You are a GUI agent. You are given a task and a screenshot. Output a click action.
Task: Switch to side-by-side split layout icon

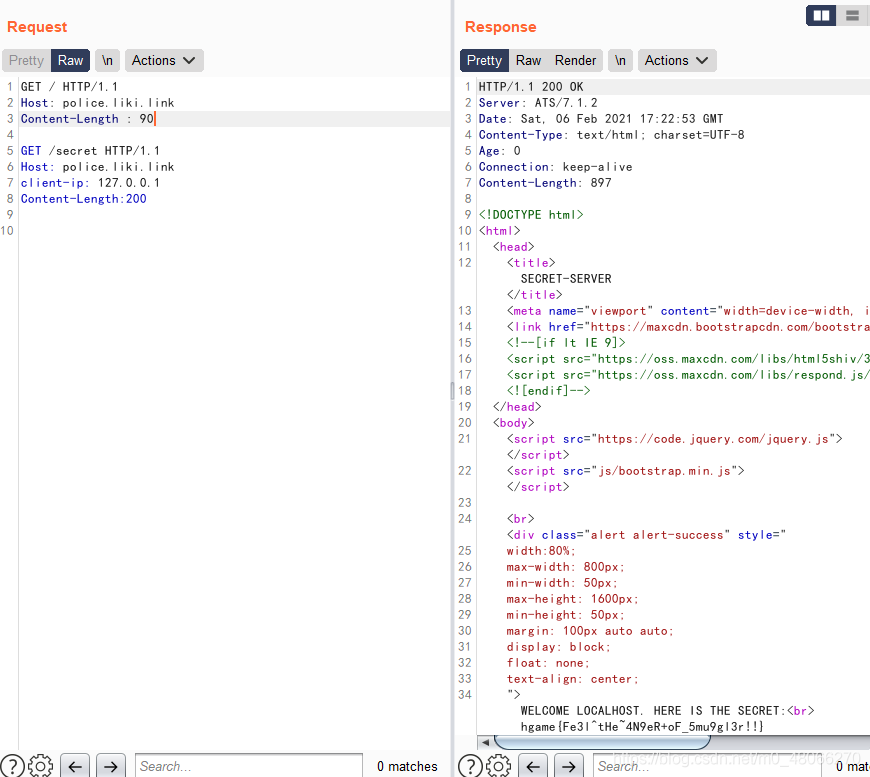[821, 16]
